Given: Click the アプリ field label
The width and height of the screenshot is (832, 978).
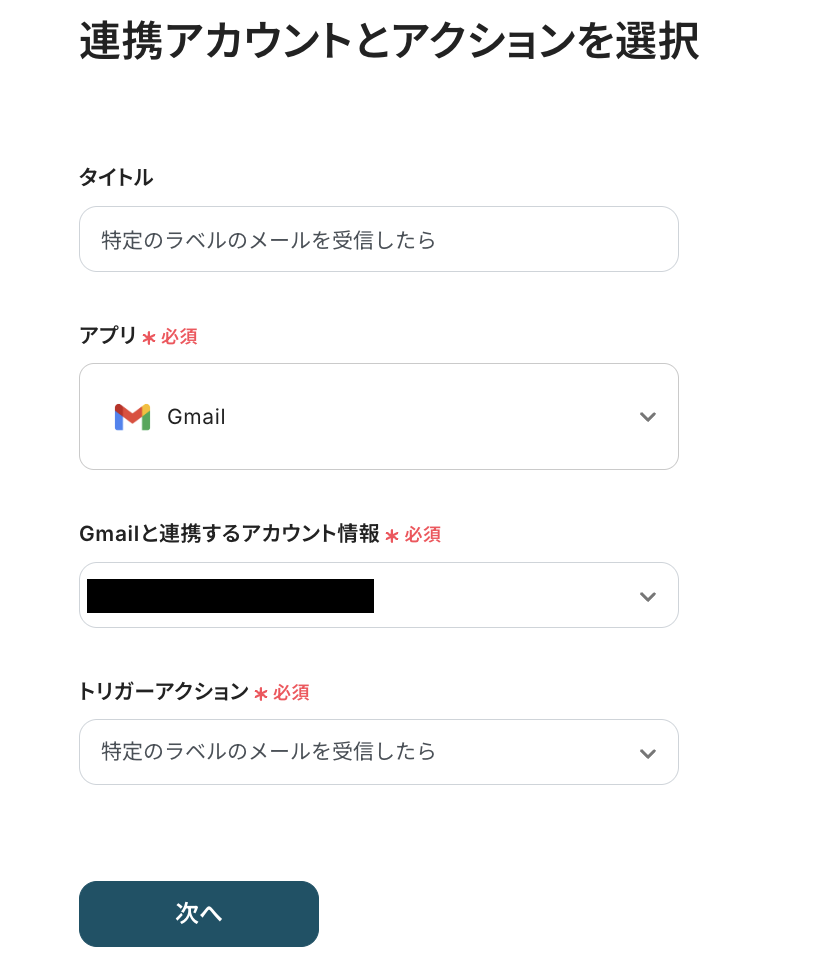Looking at the screenshot, I should pos(108,336).
